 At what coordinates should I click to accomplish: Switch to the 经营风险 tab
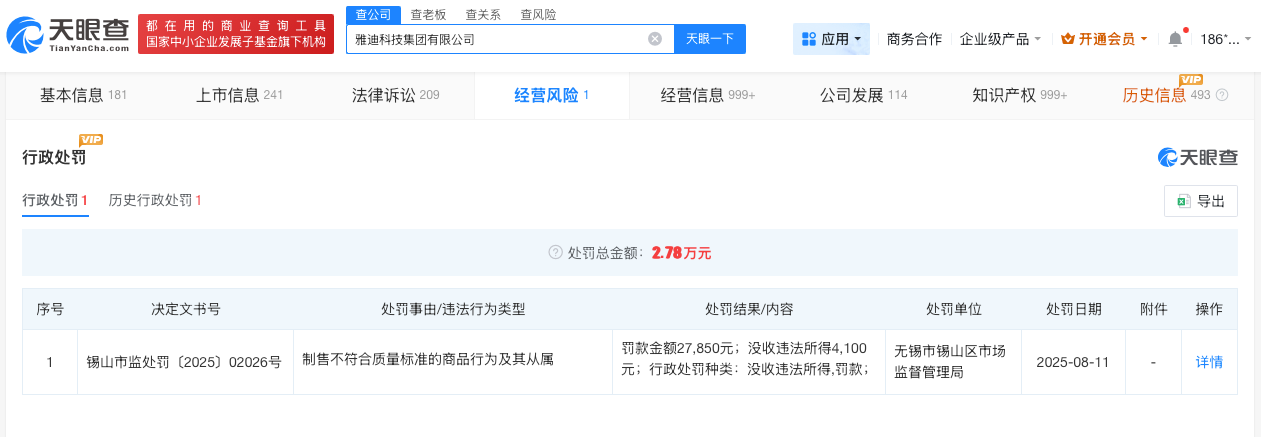click(x=552, y=96)
